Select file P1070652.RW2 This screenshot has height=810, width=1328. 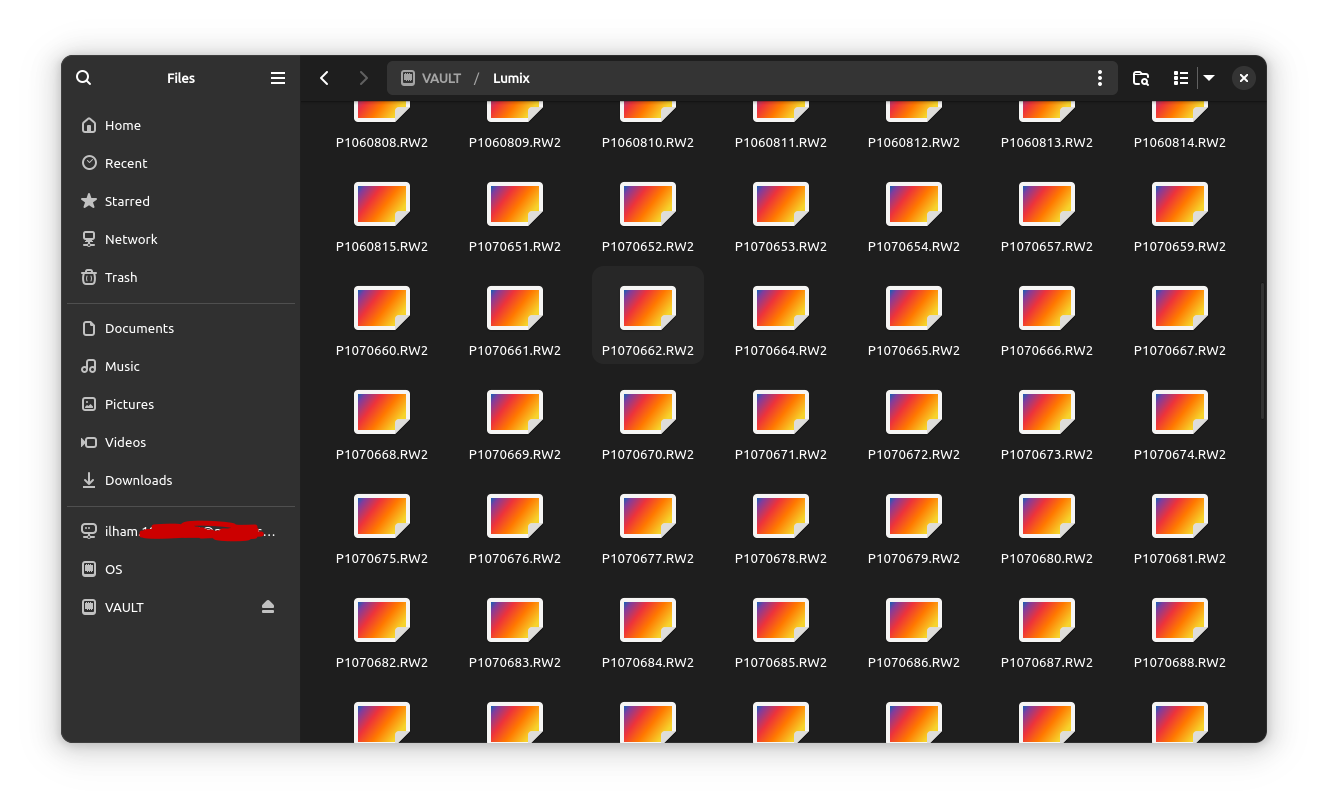pos(648,217)
